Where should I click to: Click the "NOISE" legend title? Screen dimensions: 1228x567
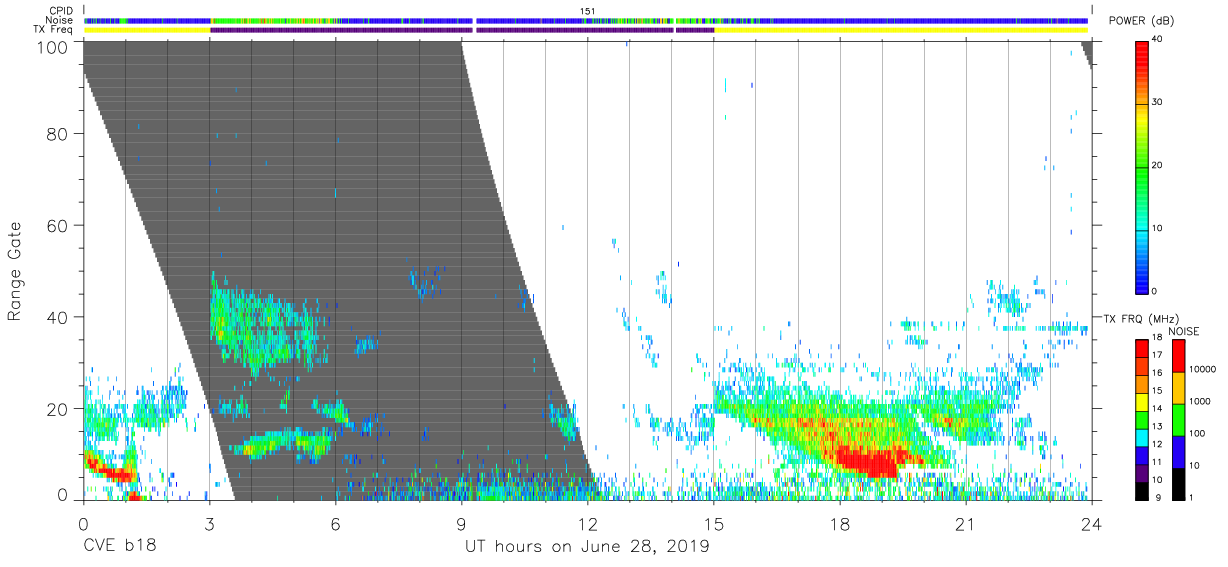point(1184,331)
